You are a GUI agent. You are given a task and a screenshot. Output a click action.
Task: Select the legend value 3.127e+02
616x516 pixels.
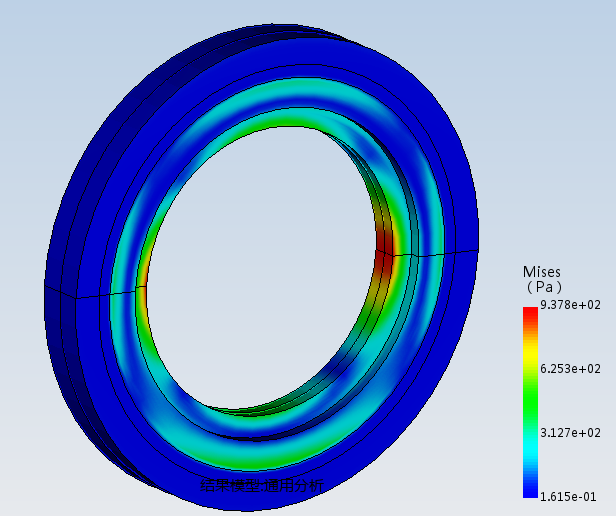570,433
